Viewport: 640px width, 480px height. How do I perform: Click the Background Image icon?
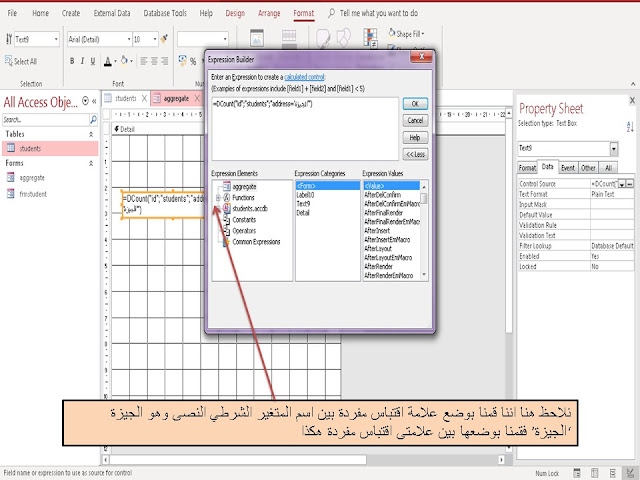257,38
